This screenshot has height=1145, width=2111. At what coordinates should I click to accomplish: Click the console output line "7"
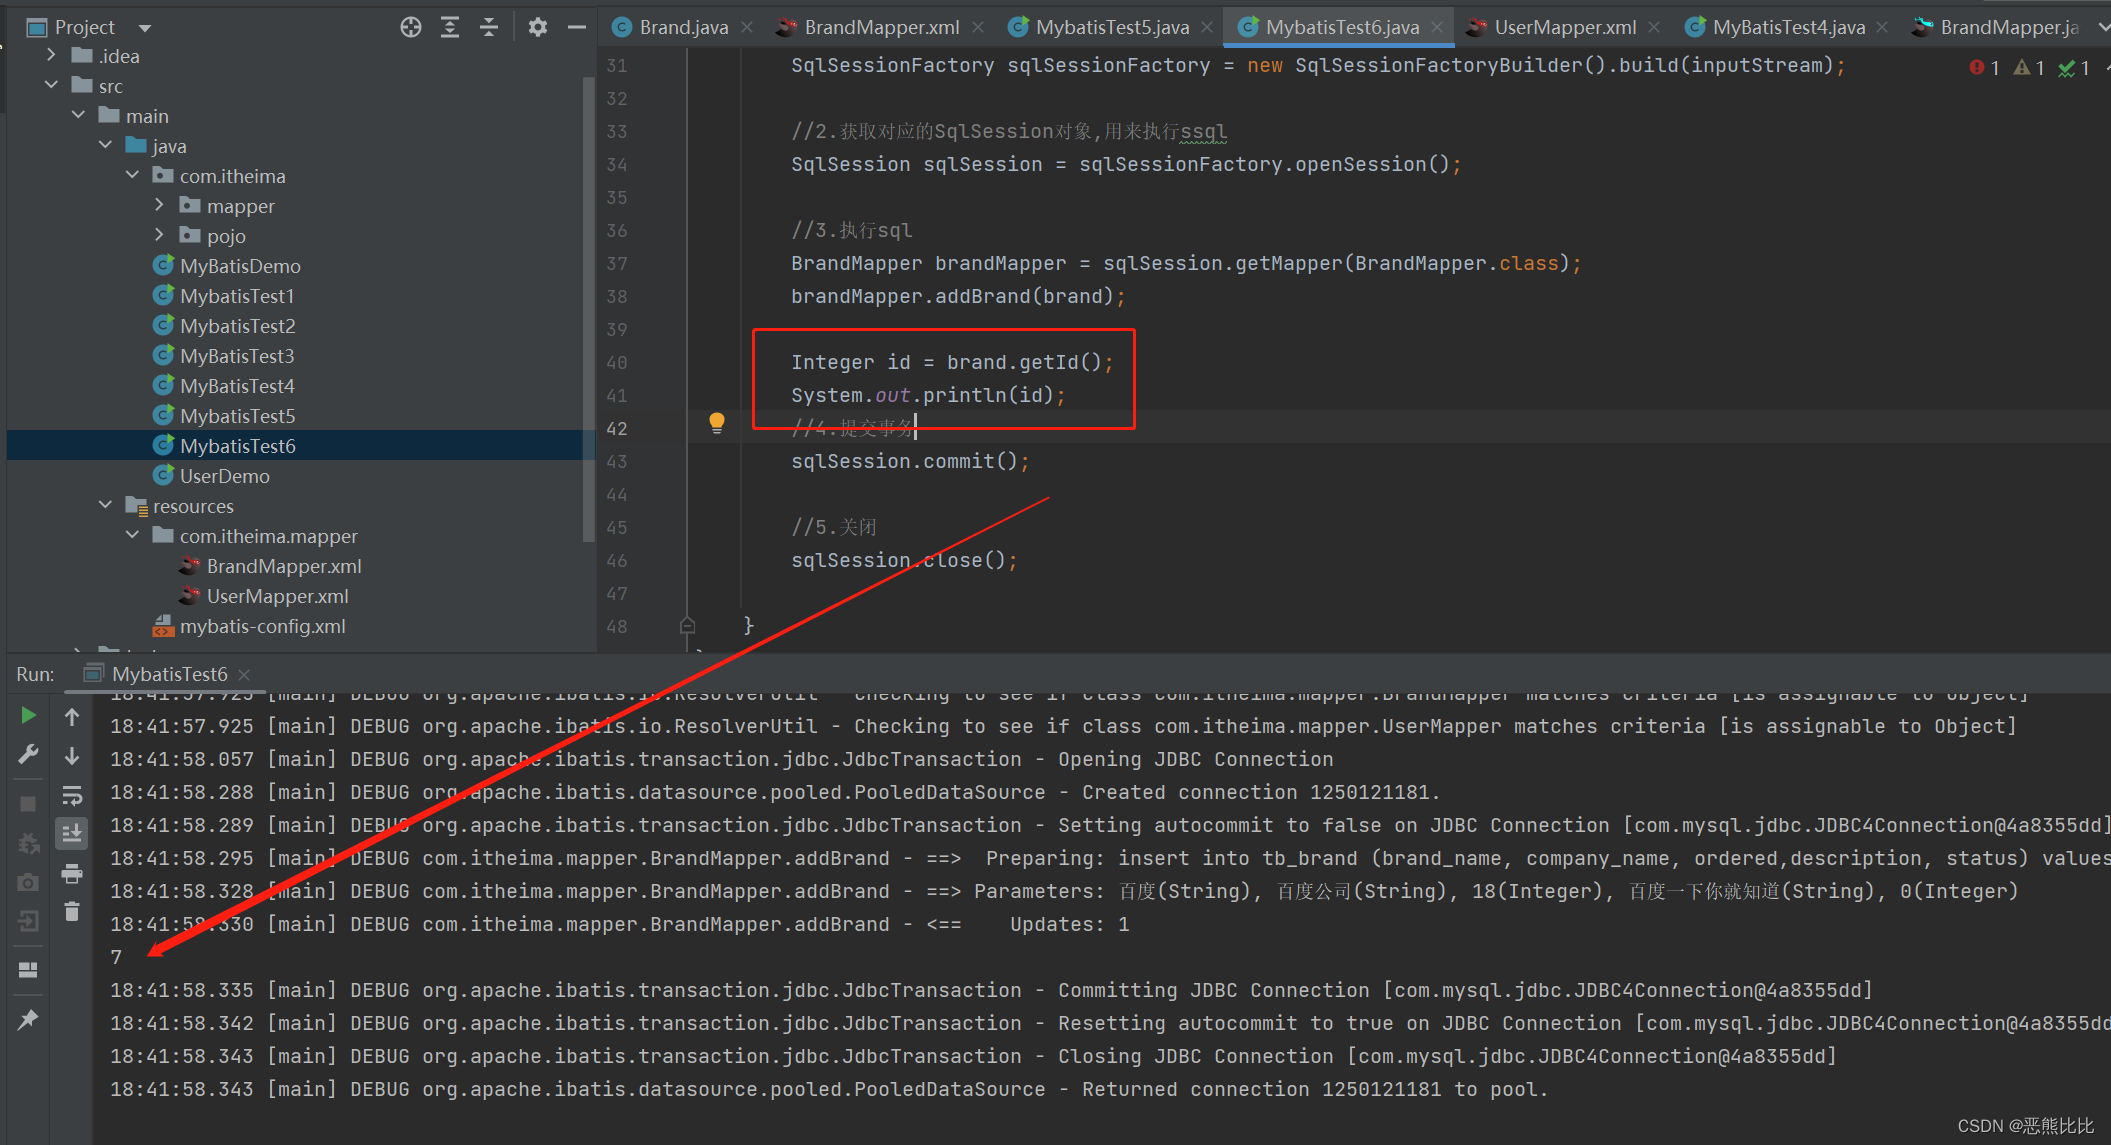point(116,957)
